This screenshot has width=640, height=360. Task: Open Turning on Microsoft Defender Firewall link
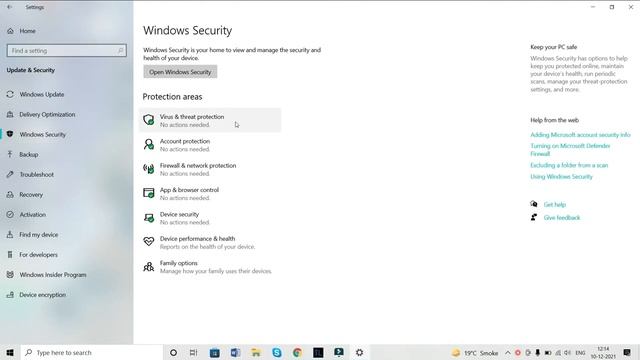[570, 150]
